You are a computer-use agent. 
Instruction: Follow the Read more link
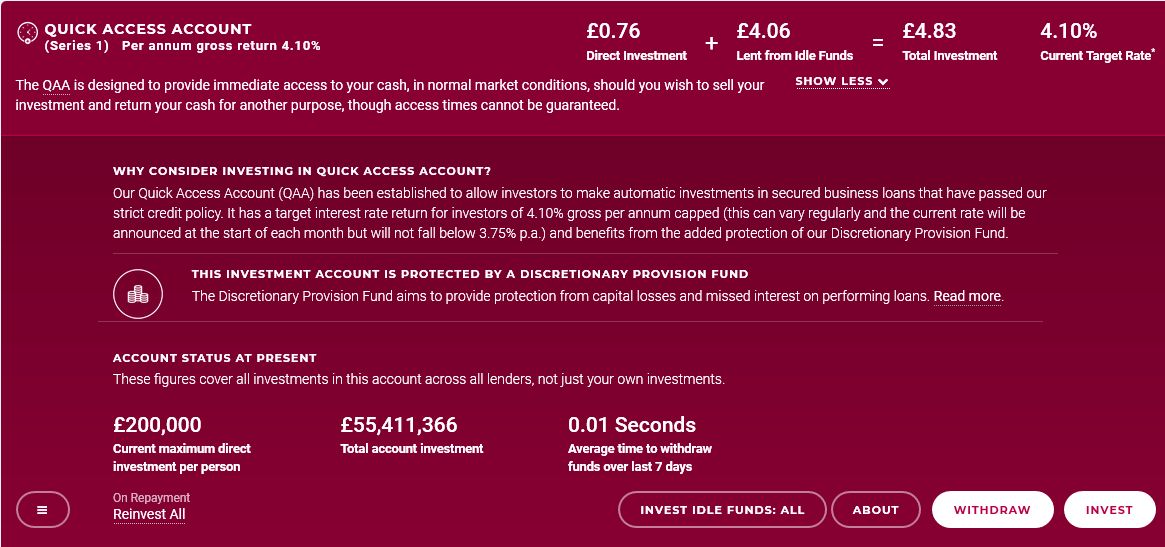967,297
